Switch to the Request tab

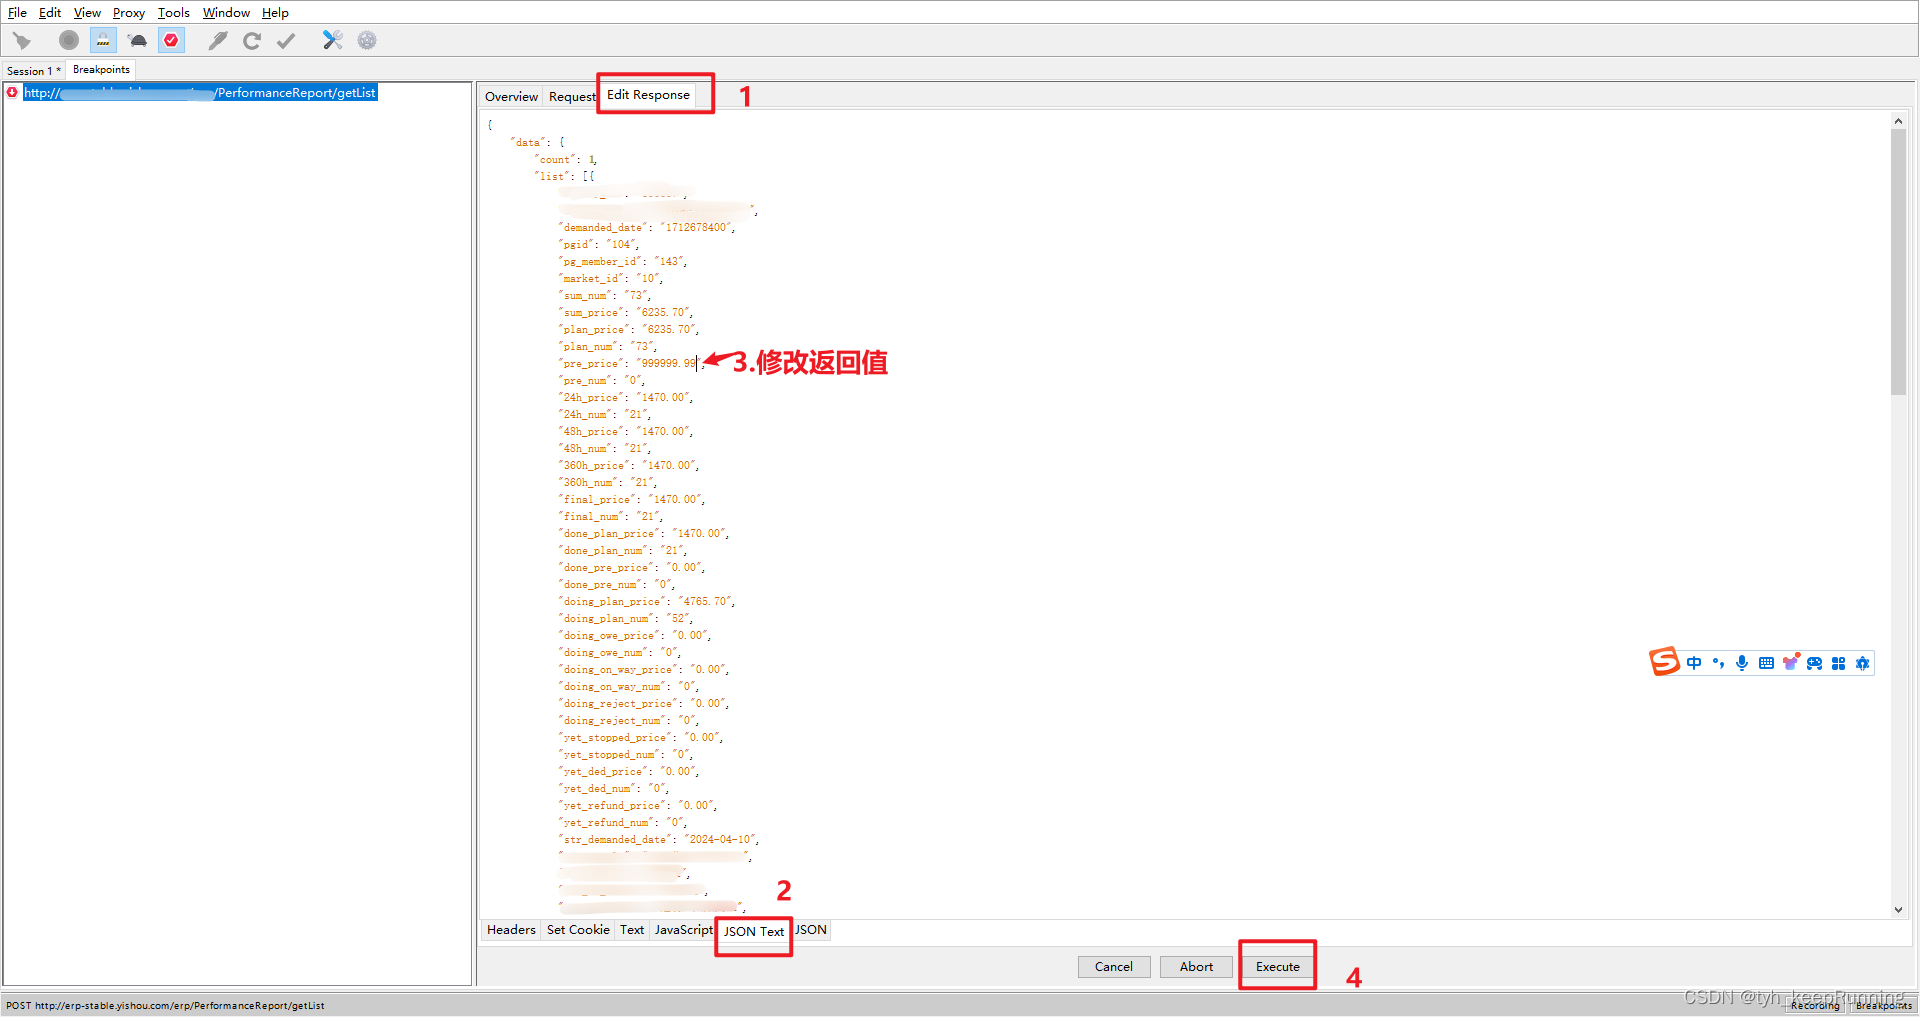(x=571, y=96)
